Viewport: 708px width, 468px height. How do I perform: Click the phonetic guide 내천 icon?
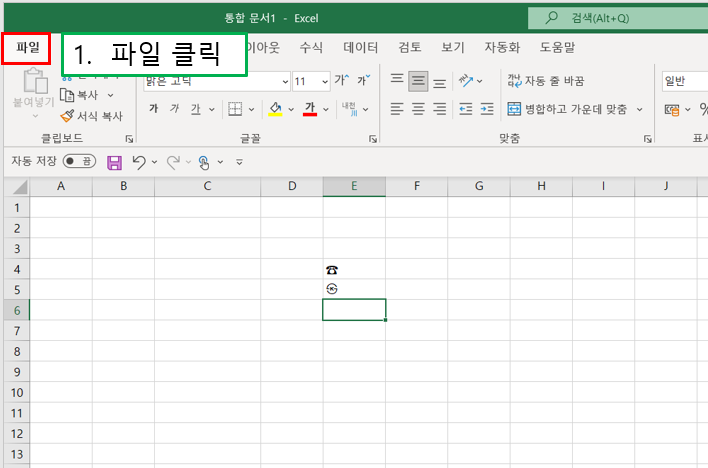pyautogui.click(x=349, y=109)
